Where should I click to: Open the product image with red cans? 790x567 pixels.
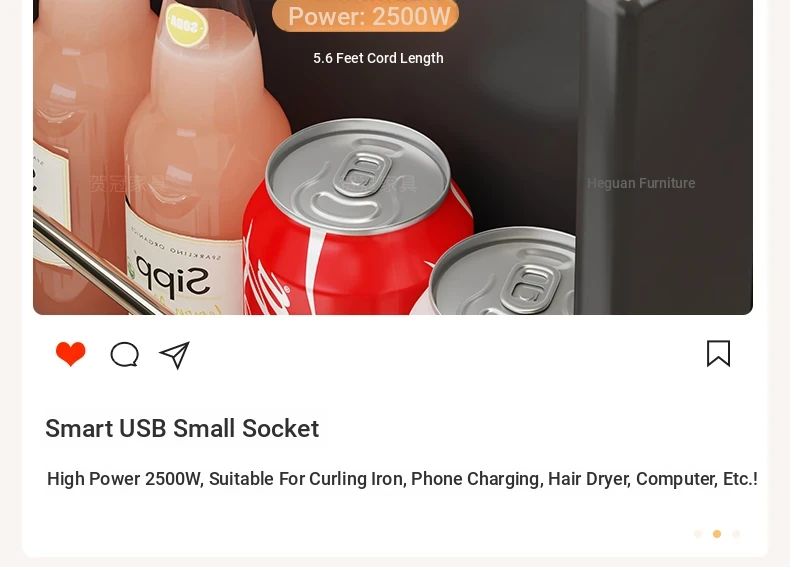click(393, 157)
